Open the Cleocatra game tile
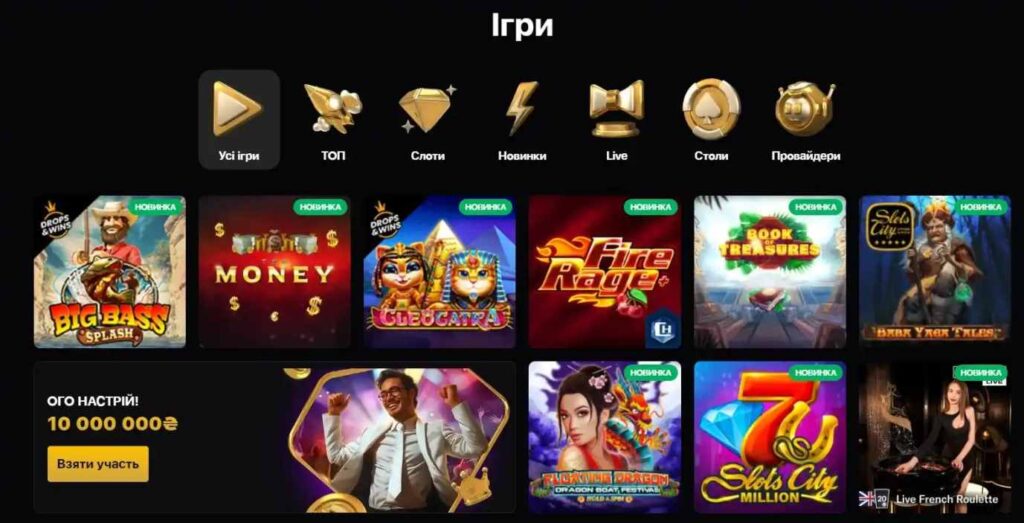 tap(440, 272)
